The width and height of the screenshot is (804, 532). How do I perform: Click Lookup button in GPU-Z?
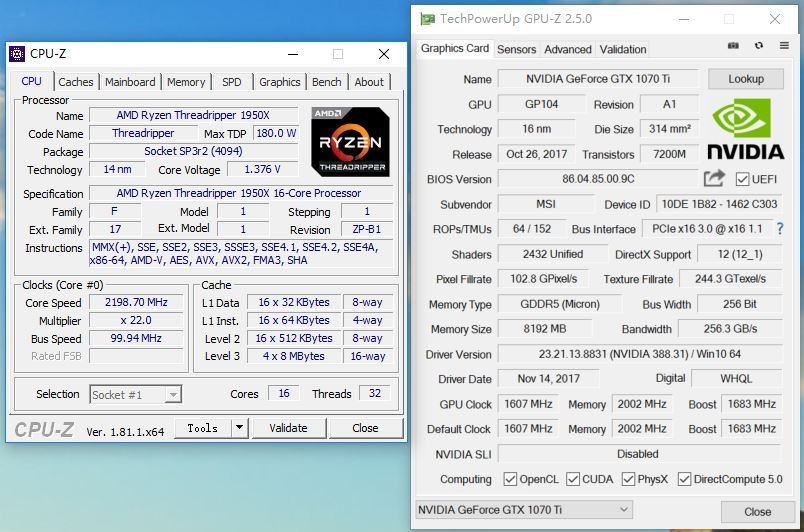click(746, 79)
